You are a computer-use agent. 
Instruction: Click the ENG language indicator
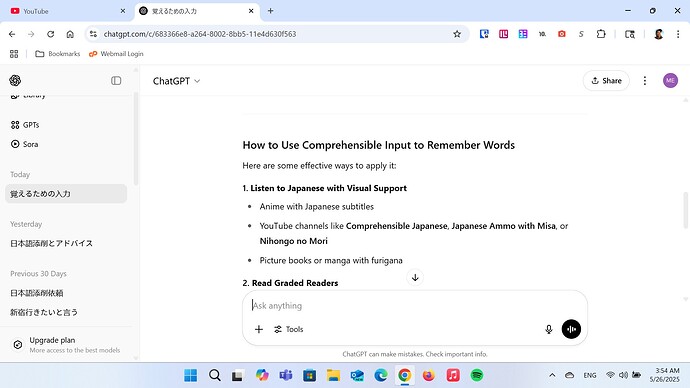pyautogui.click(x=590, y=375)
